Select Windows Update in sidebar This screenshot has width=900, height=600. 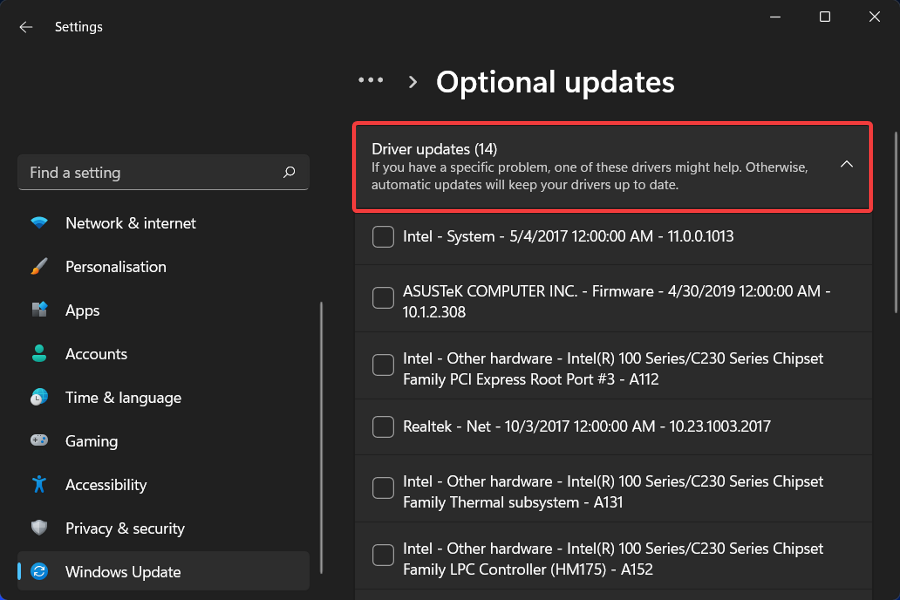tap(164, 571)
